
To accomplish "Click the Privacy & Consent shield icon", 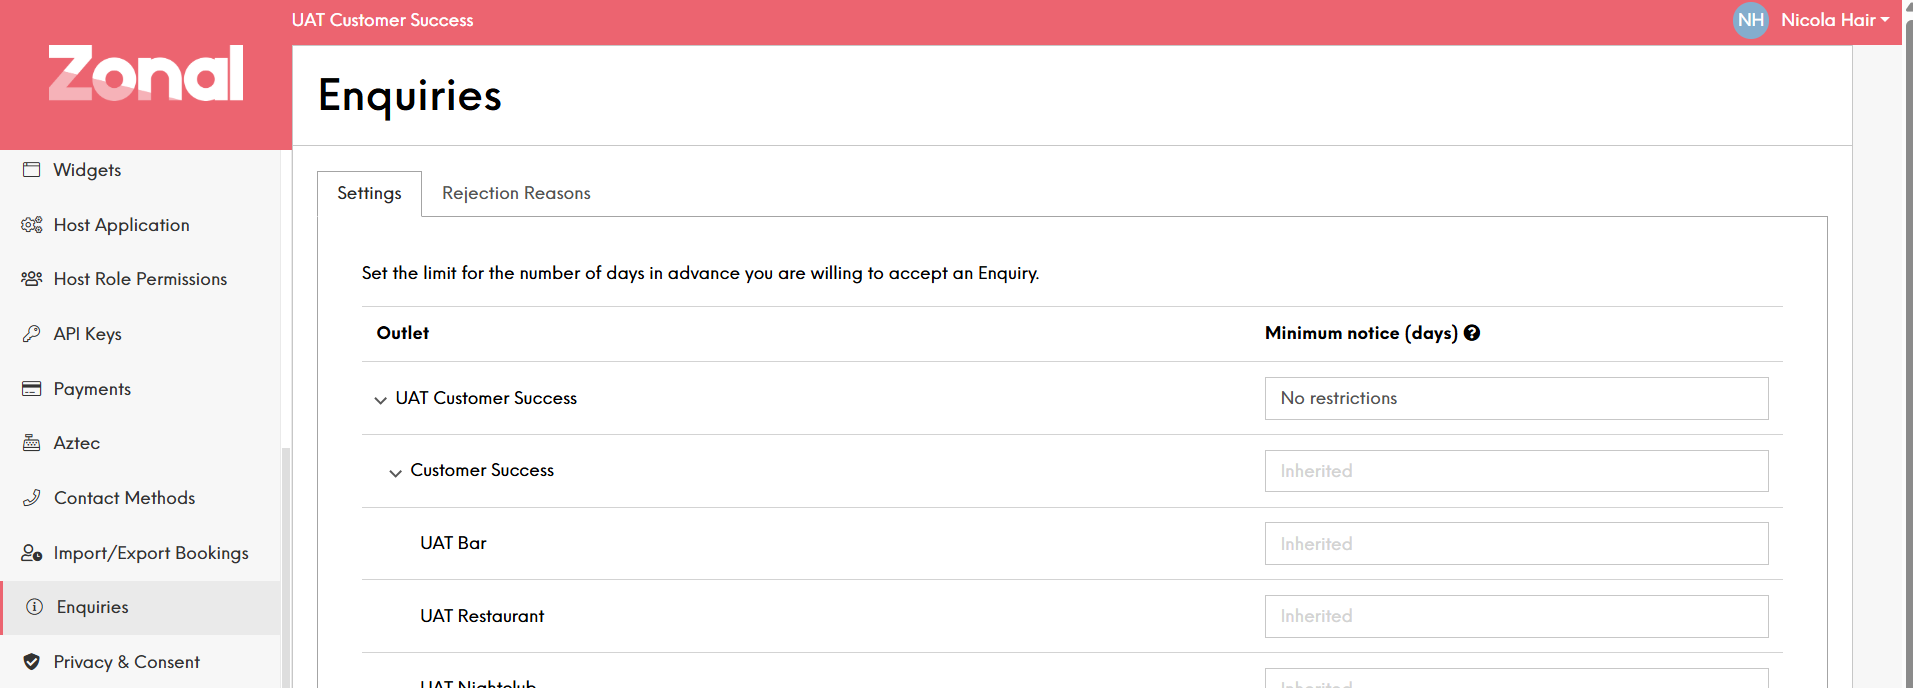I will [x=32, y=662].
